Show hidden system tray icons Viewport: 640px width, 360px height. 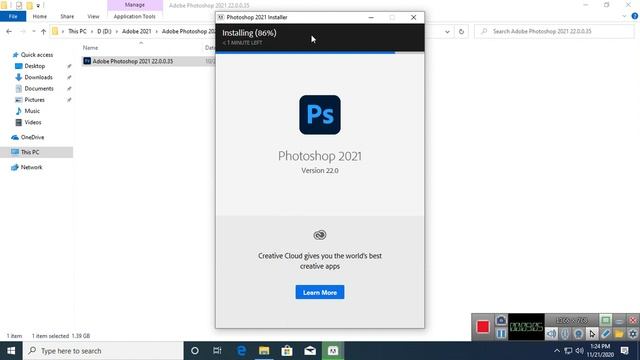tap(556, 351)
